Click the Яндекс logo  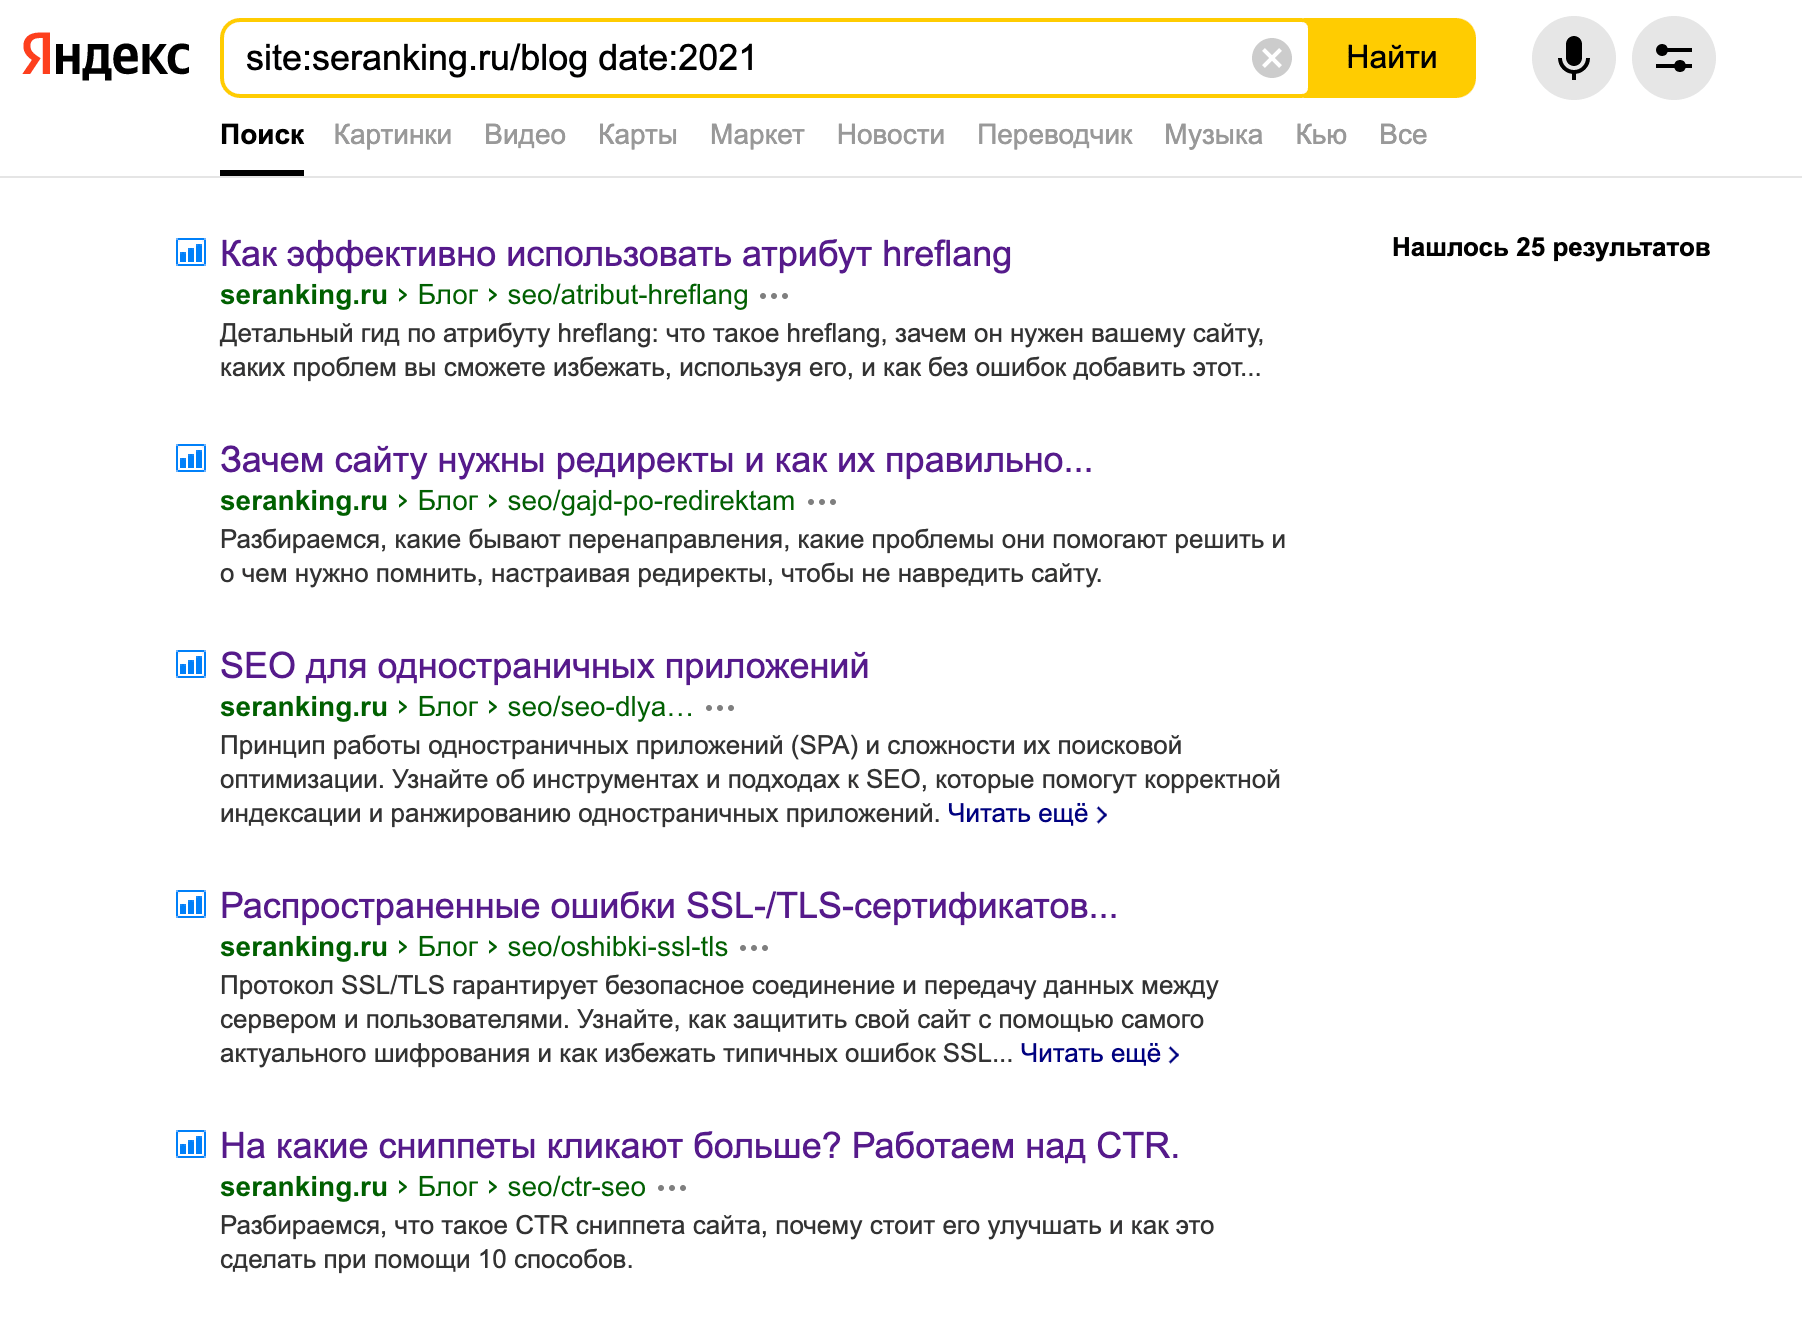tap(106, 56)
